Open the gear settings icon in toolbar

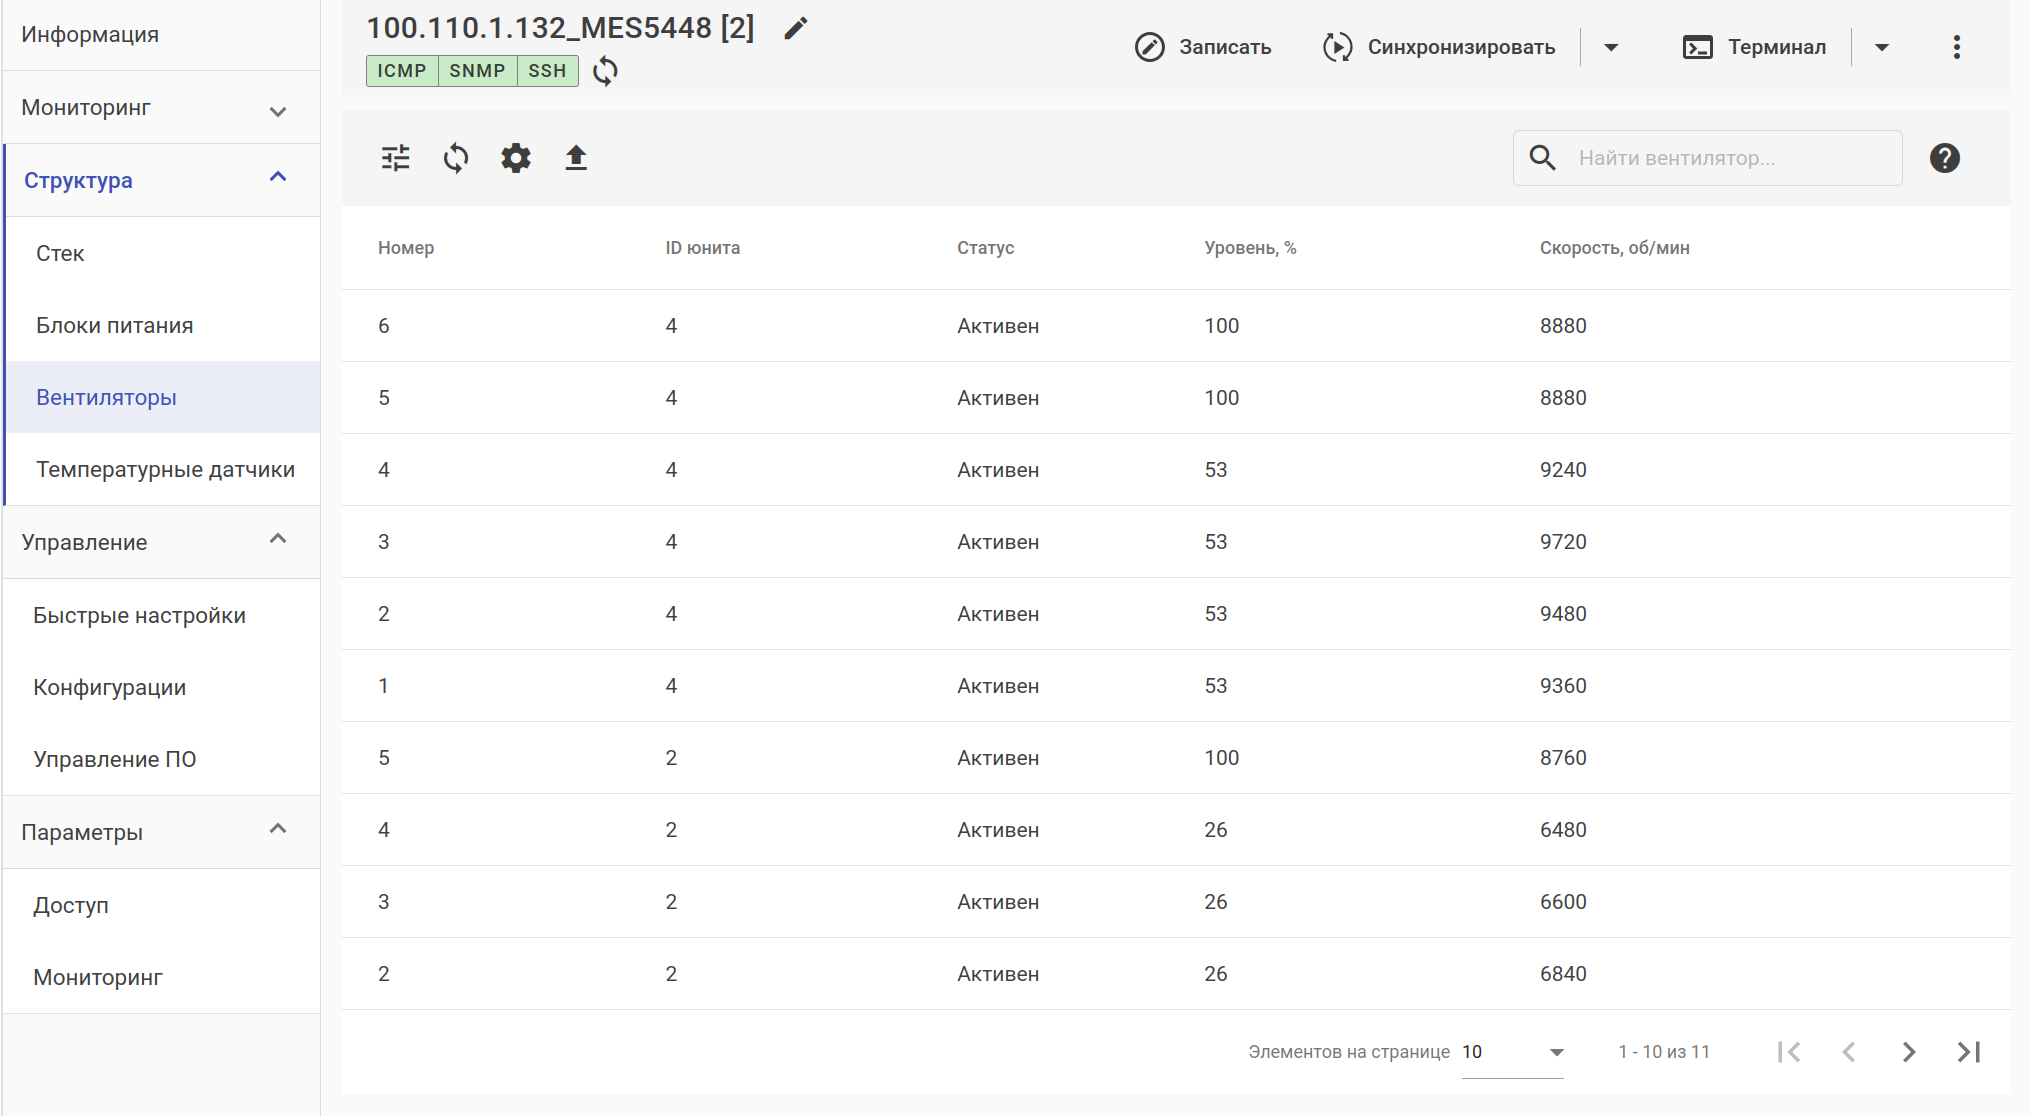pyautogui.click(x=516, y=158)
